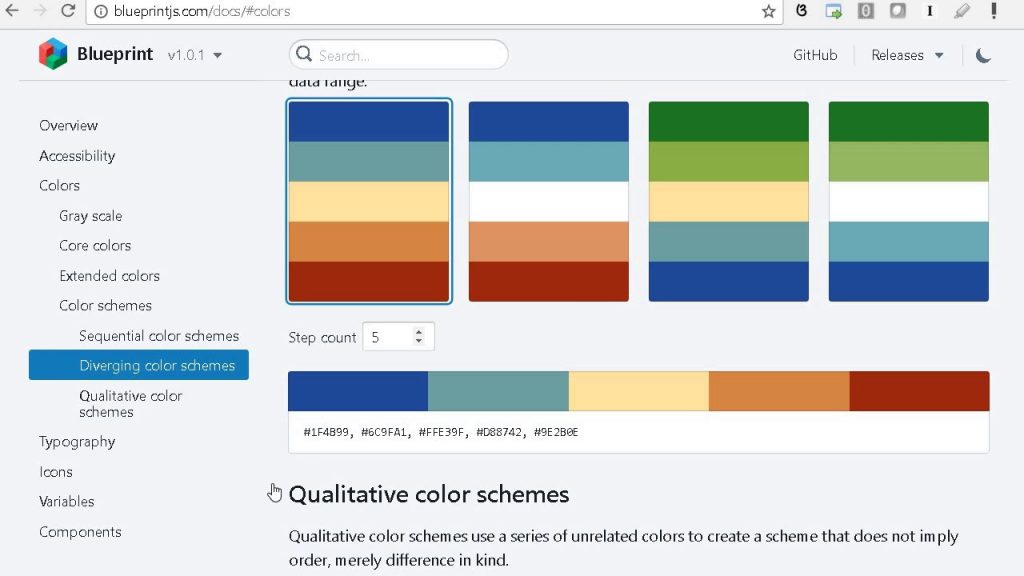Click the Search input field
This screenshot has width=1024, height=576.
(398, 54)
